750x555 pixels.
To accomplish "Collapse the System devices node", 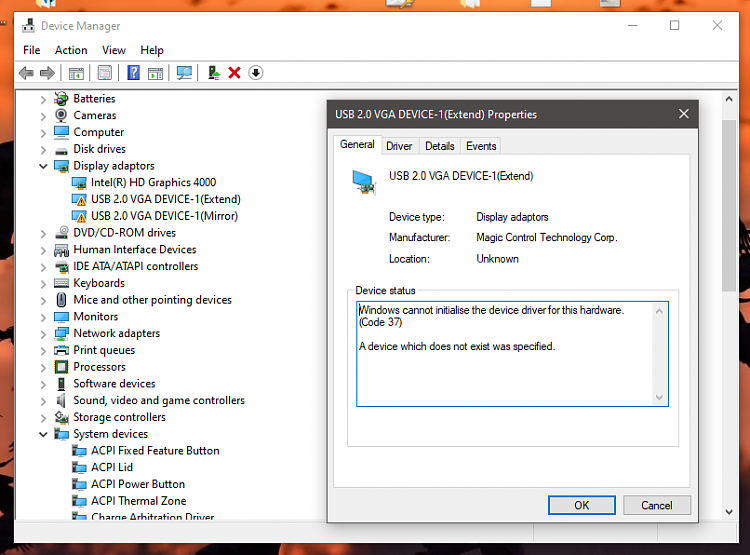I will click(43, 434).
